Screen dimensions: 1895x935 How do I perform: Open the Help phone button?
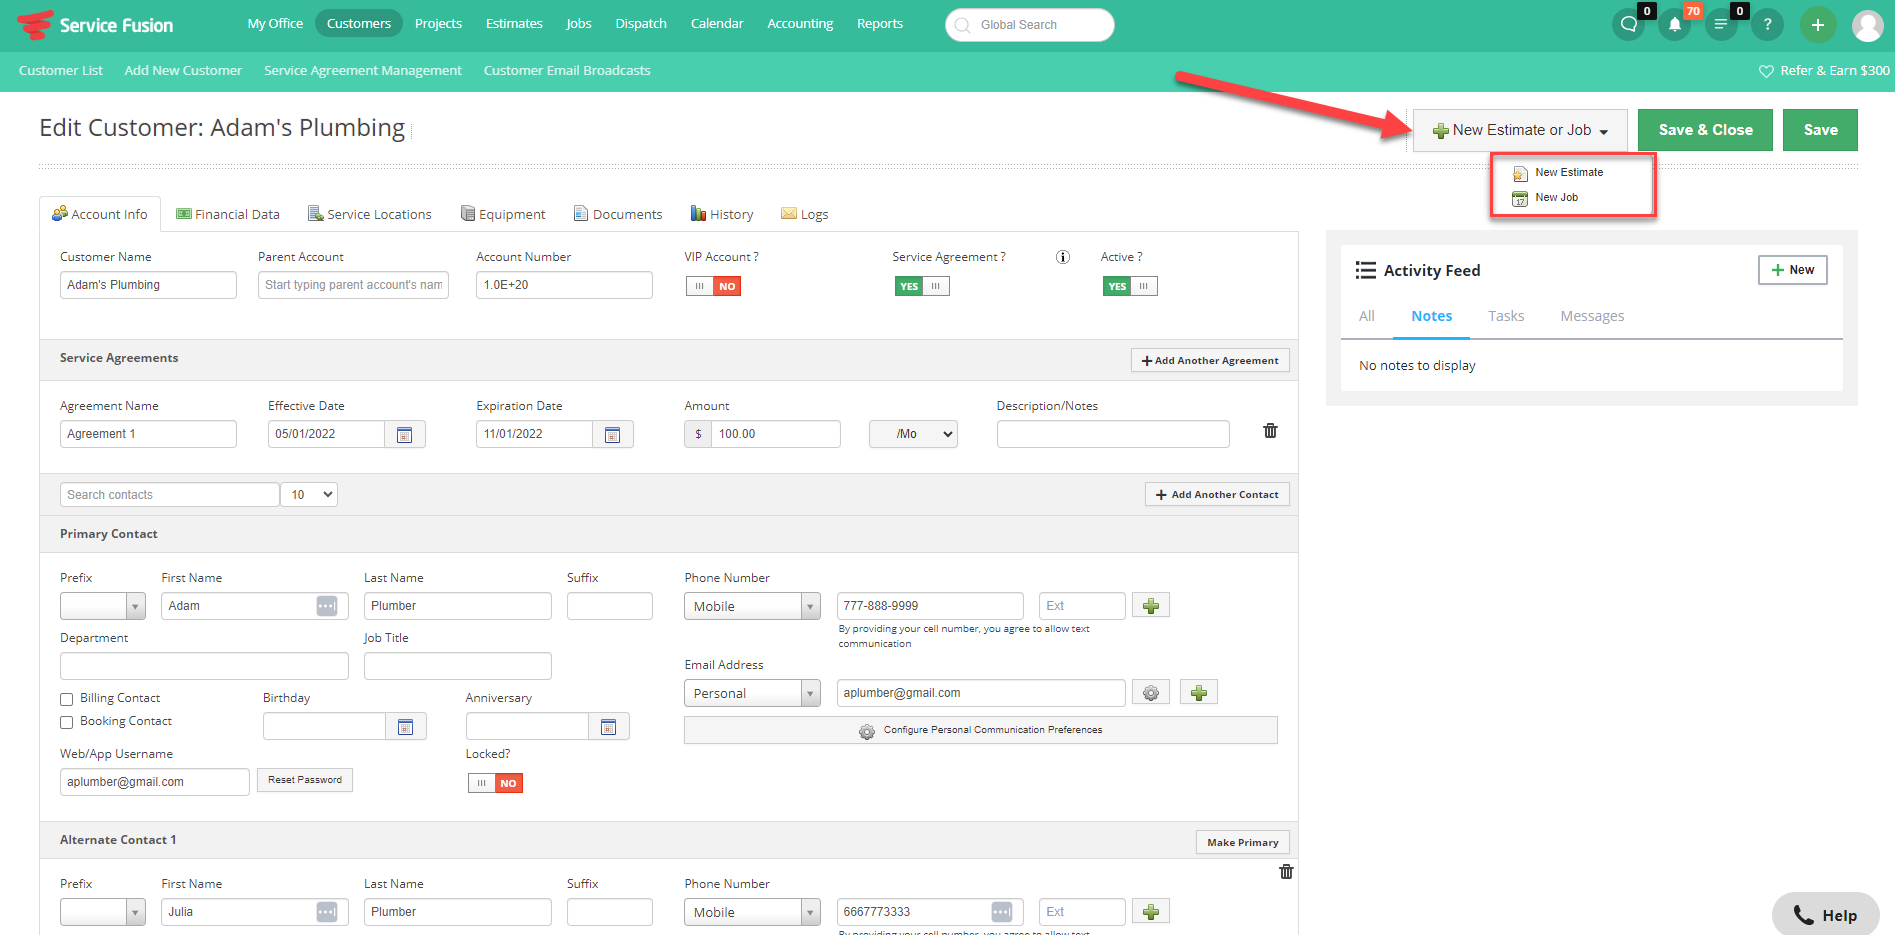tap(1825, 914)
